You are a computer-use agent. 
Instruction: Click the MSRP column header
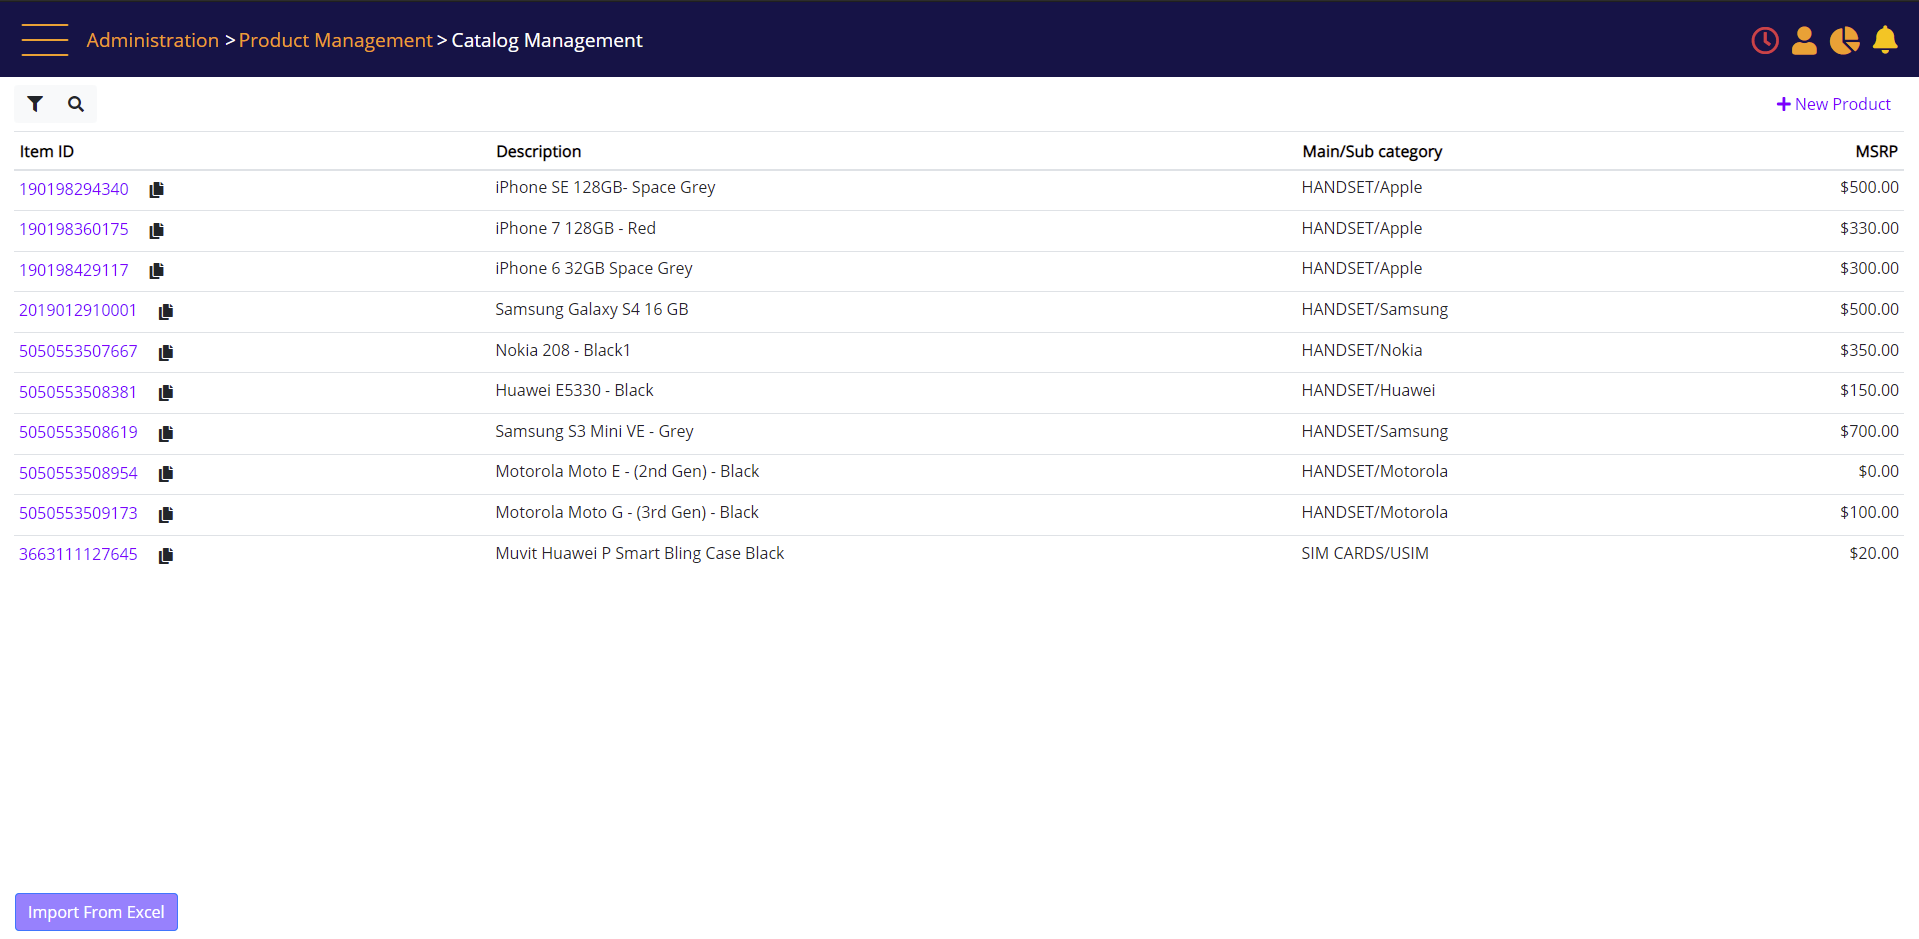click(x=1876, y=151)
